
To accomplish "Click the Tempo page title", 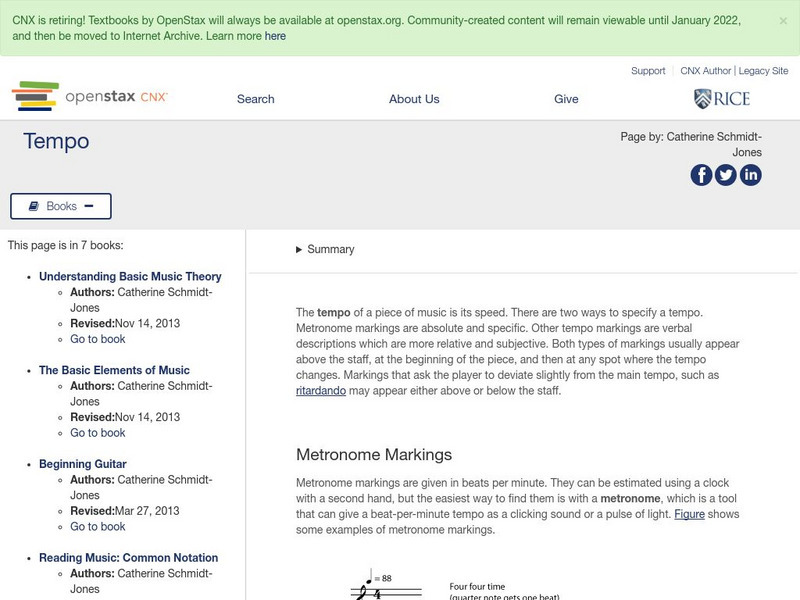I will pyautogui.click(x=56, y=141).
